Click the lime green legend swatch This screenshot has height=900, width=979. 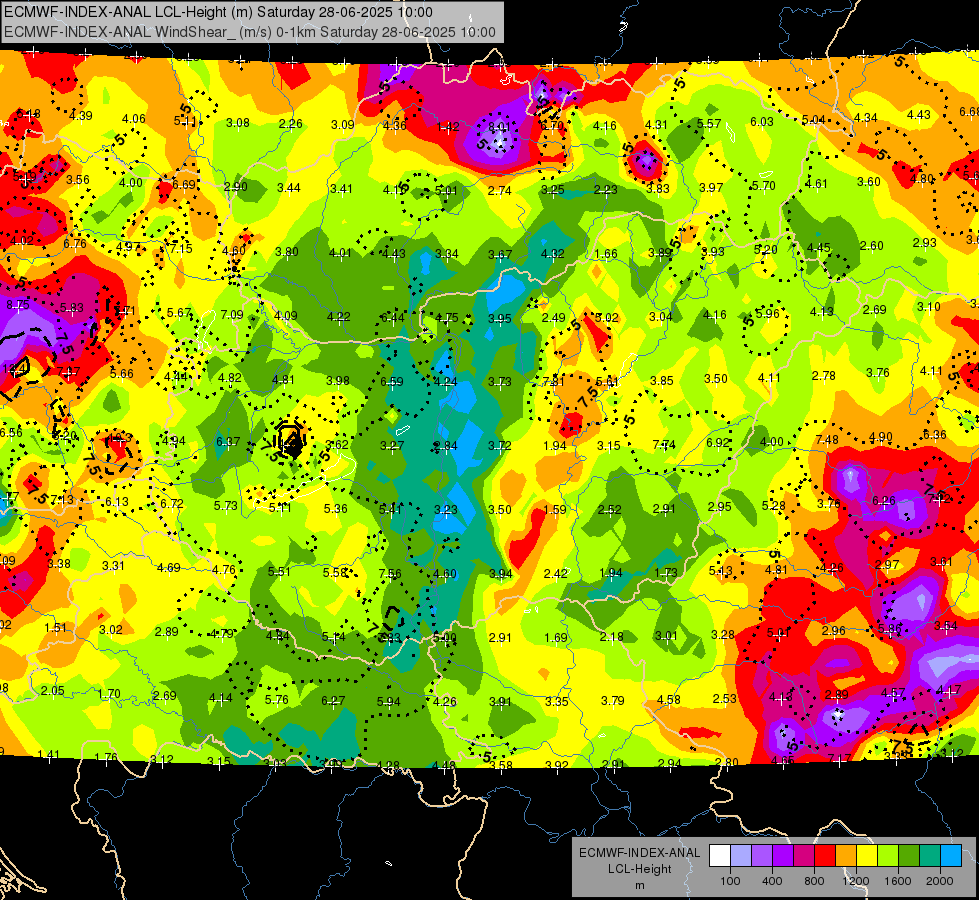[x=888, y=856]
